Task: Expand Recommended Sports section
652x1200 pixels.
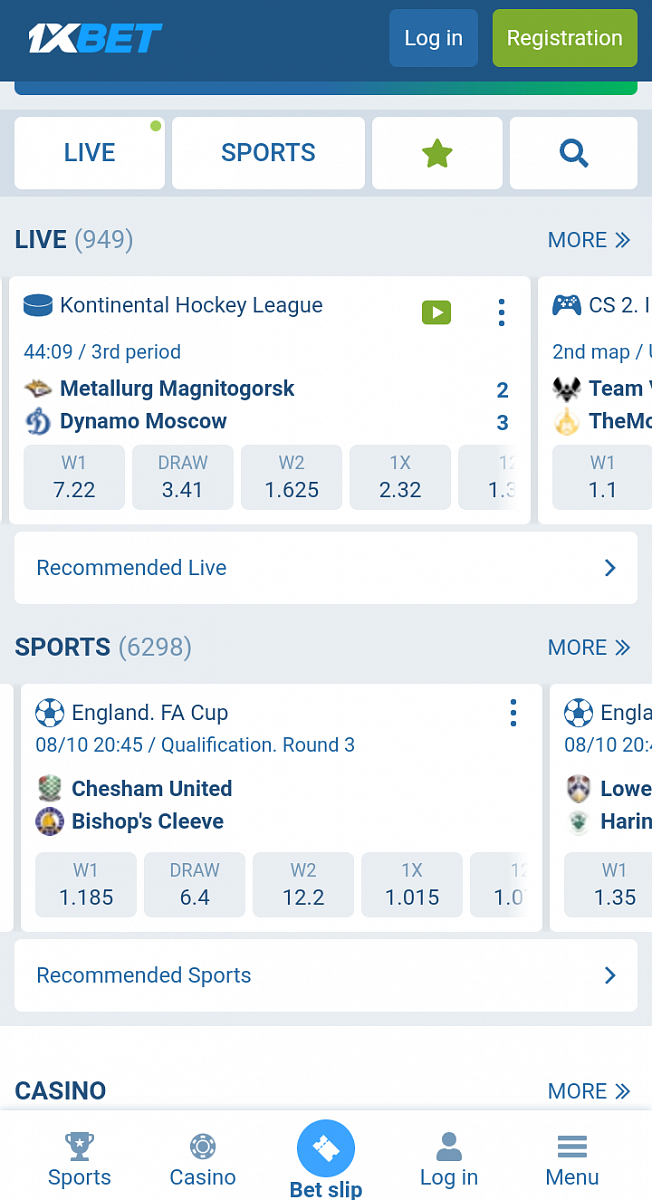Action: click(326, 975)
